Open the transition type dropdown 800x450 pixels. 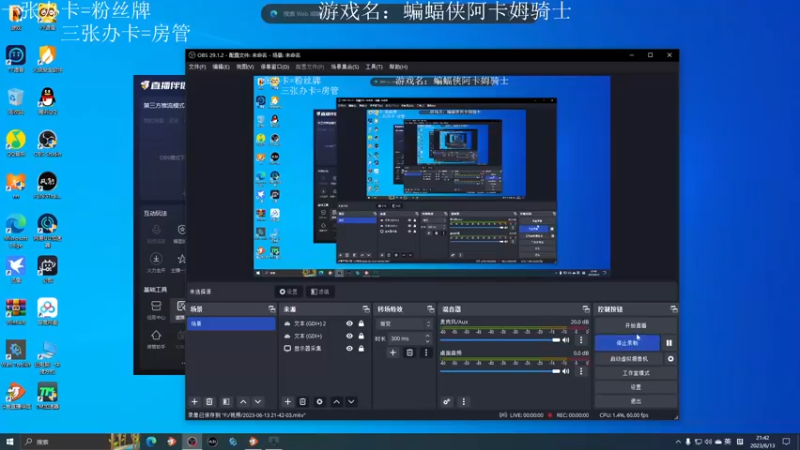pos(404,324)
